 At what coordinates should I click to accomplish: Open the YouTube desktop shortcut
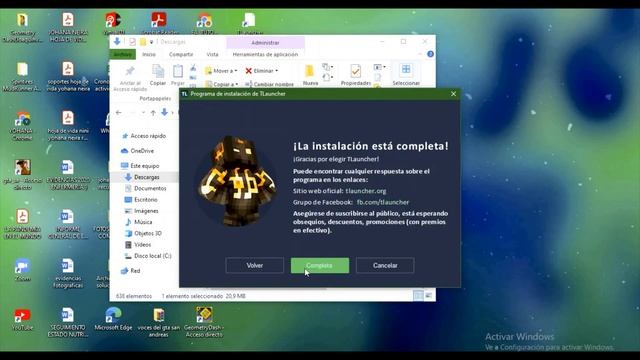point(22,319)
